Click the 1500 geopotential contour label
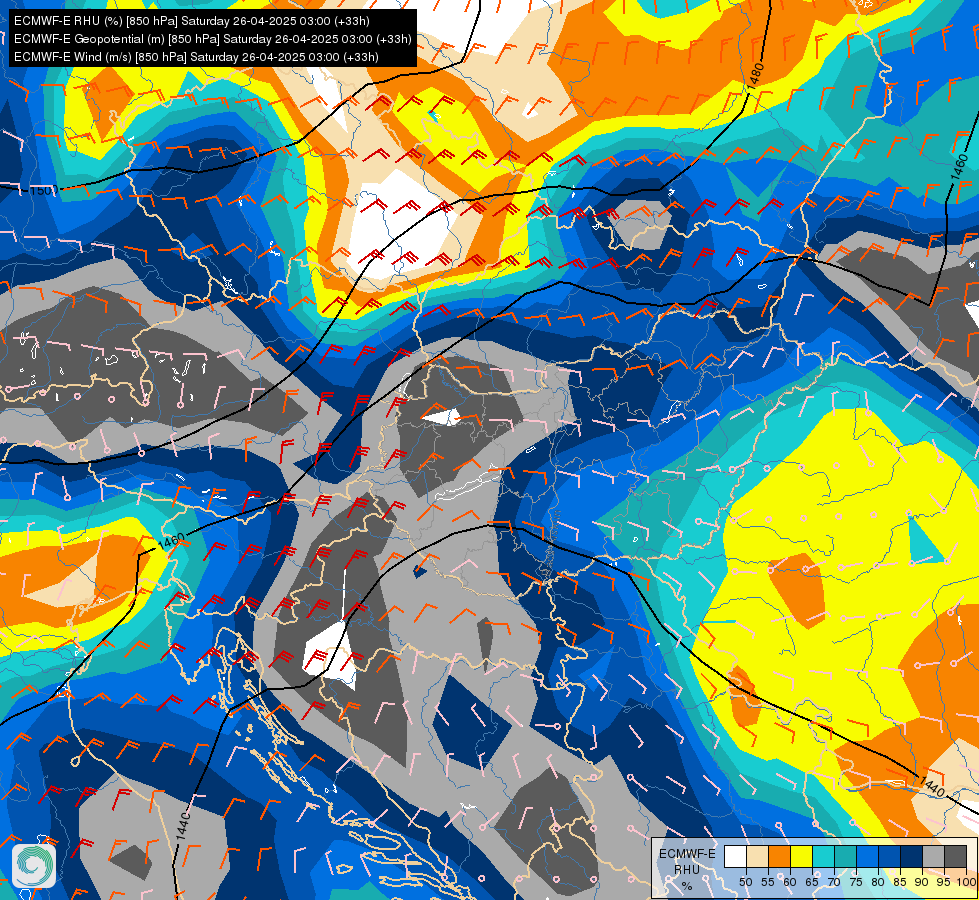The image size is (979, 900). point(43,190)
